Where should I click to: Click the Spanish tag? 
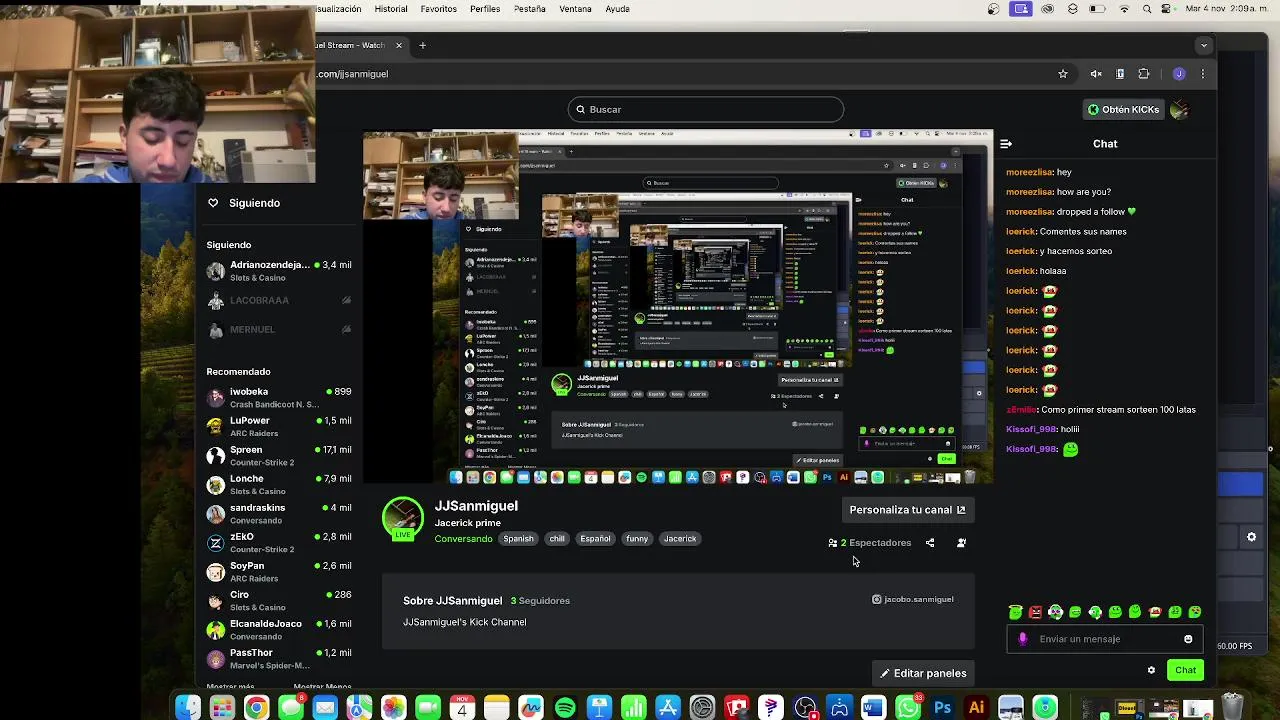[x=518, y=539]
